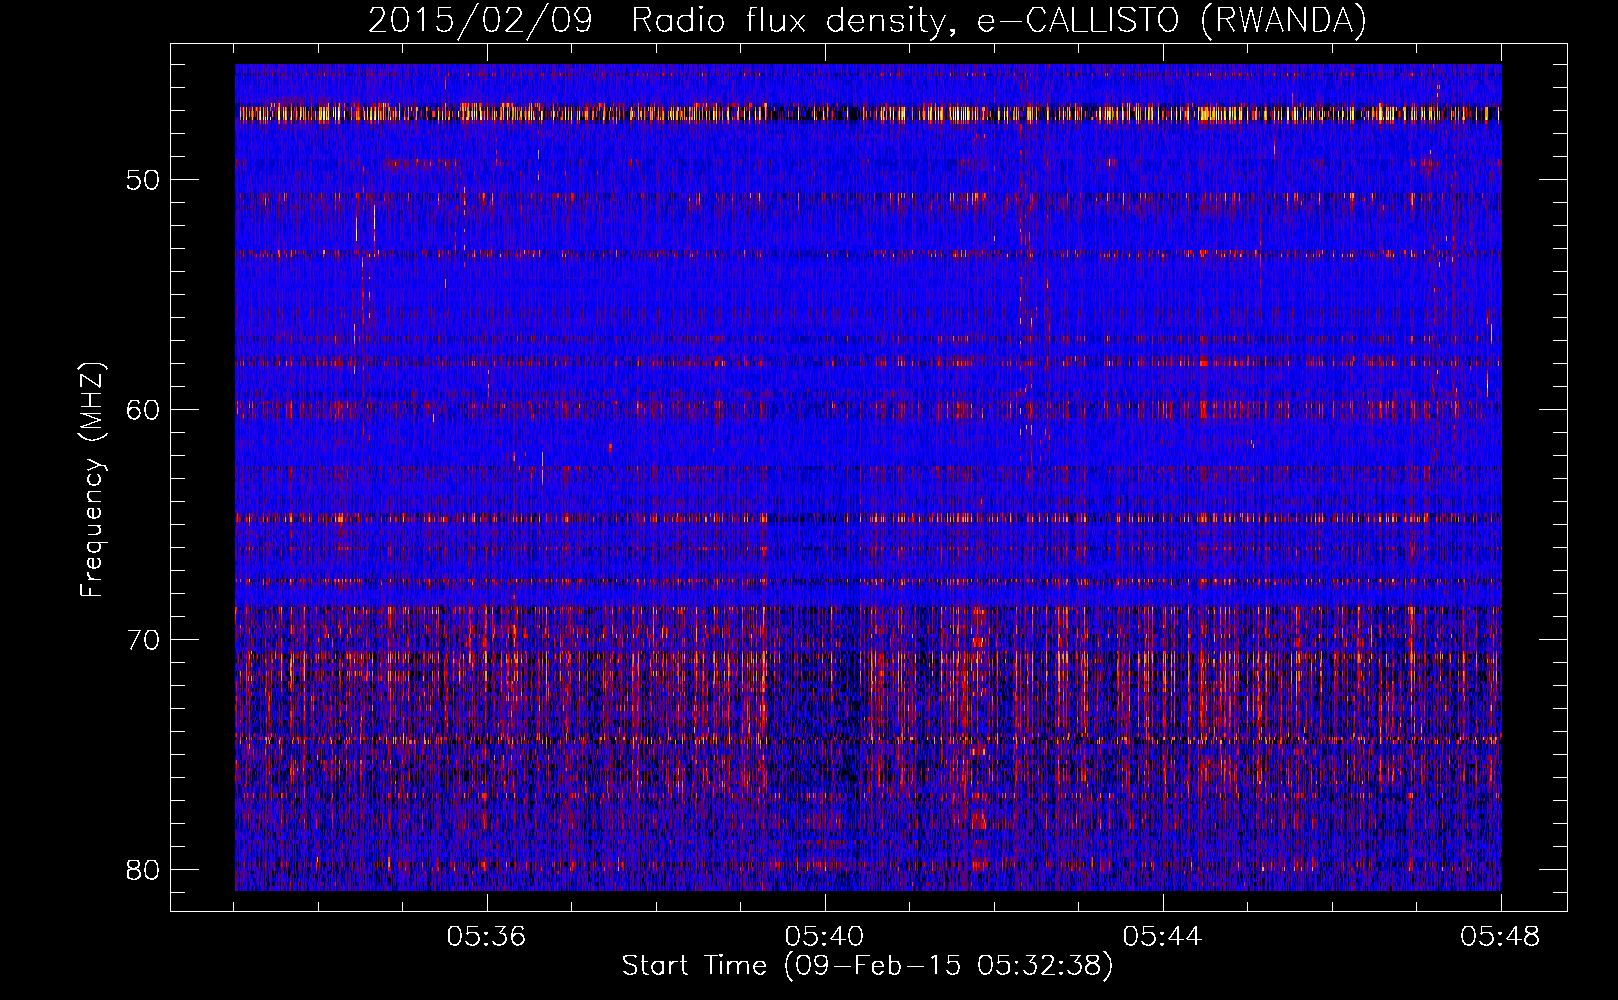Click the frequency tick label "80"
1618x1000 pixels.
click(x=143, y=869)
